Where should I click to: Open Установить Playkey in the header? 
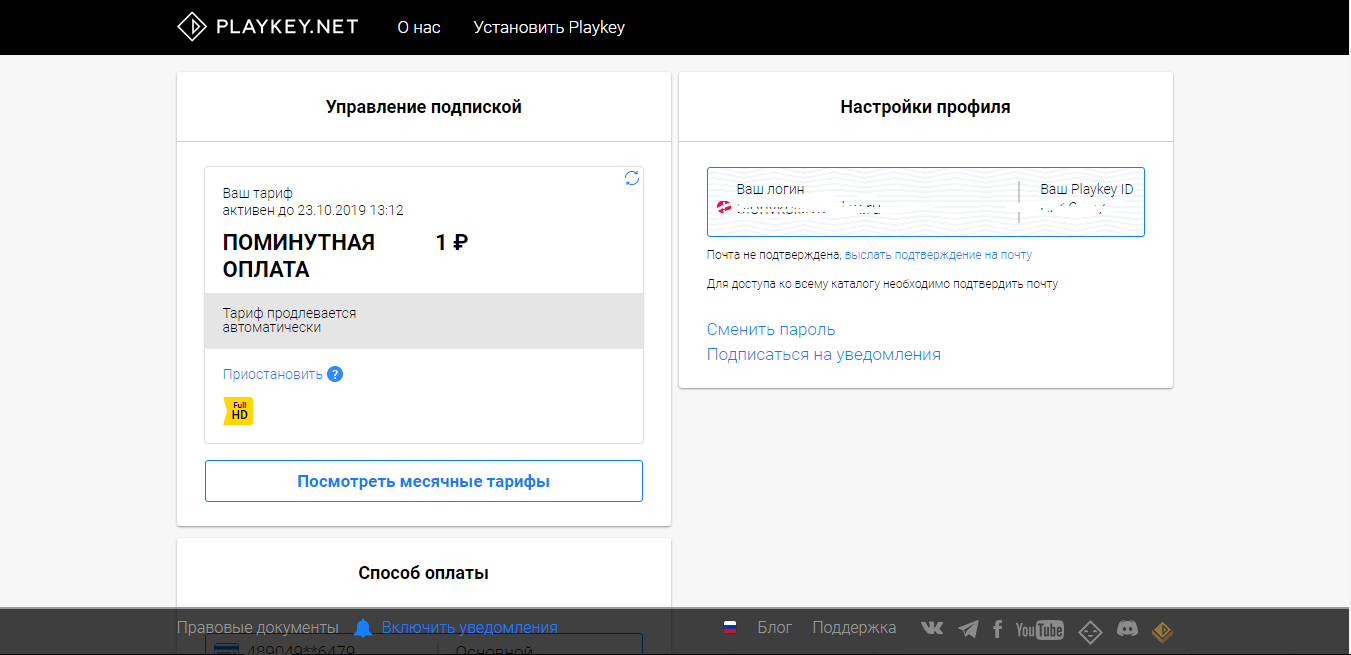click(x=549, y=27)
